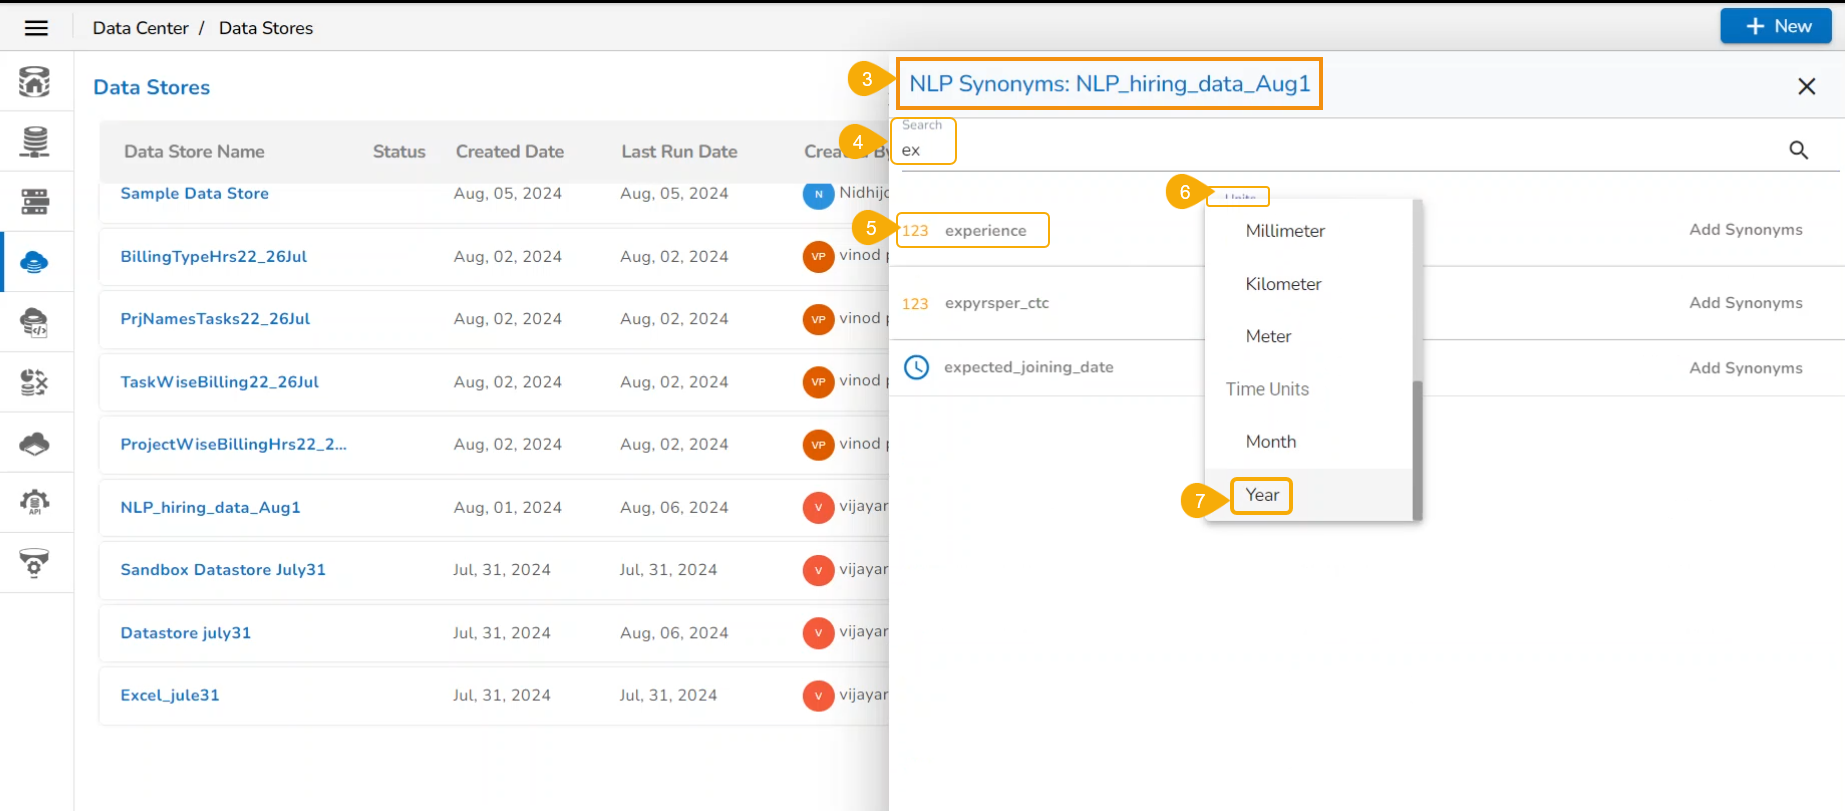Screen dimensions: 1845x811
Task: Click the Data Stores breadcrumb
Action: click(x=266, y=28)
